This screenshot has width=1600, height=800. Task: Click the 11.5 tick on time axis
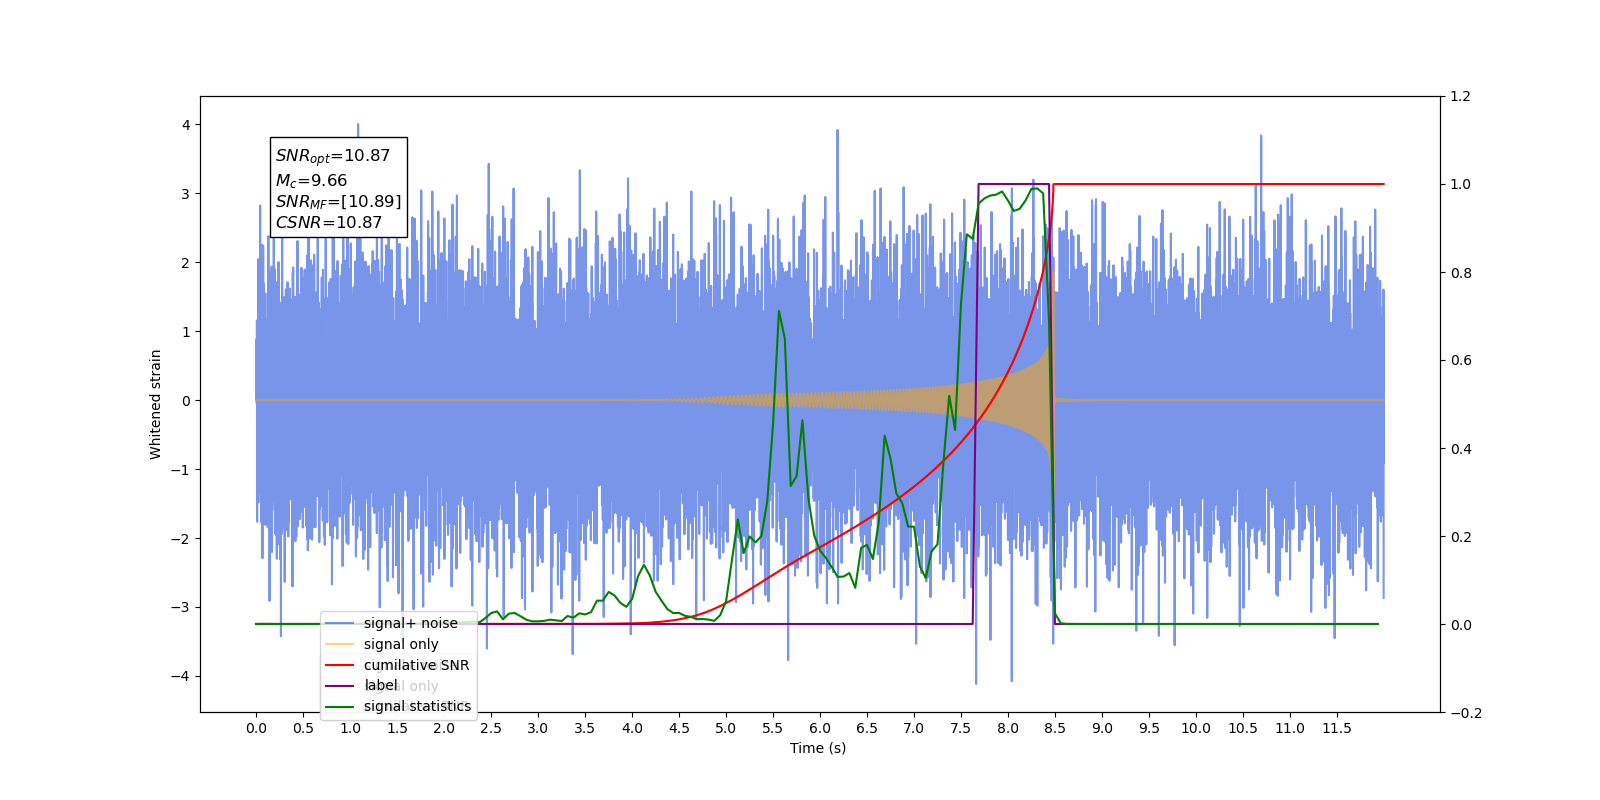click(x=1337, y=728)
